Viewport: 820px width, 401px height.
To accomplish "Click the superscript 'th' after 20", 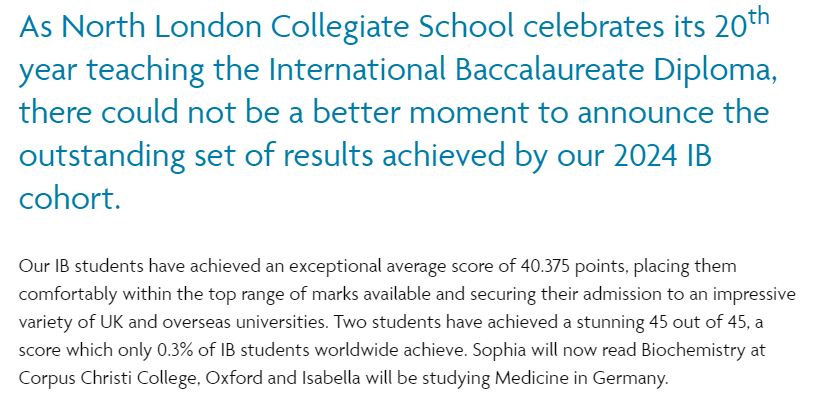I will click(x=757, y=18).
